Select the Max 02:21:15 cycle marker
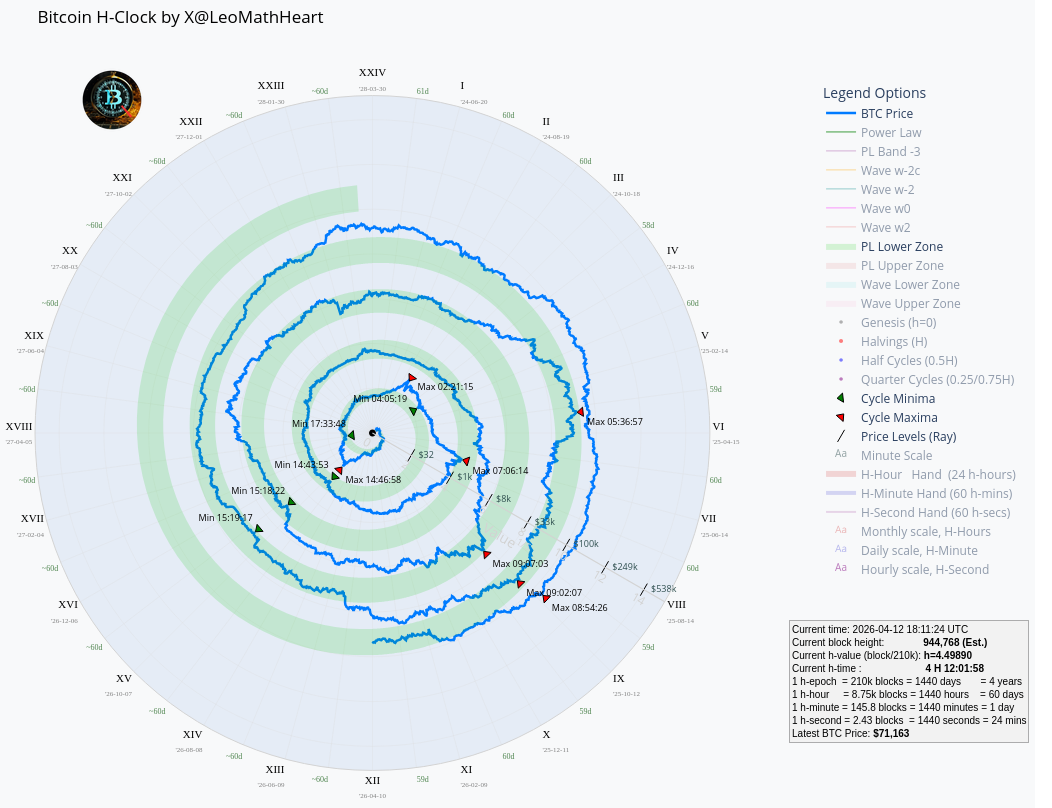Image resolution: width=1052 pixels, height=808 pixels. 412,378
